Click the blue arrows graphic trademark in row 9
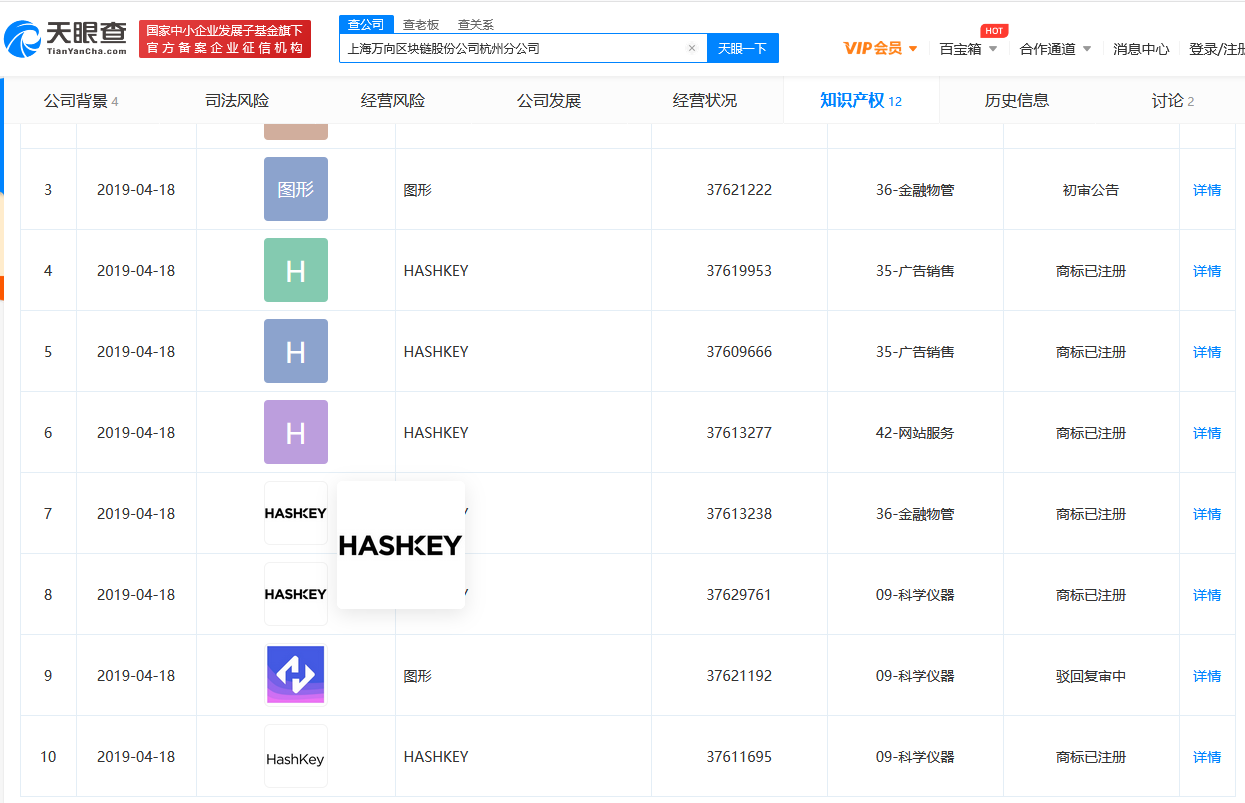This screenshot has width=1245, height=803. [x=295, y=675]
